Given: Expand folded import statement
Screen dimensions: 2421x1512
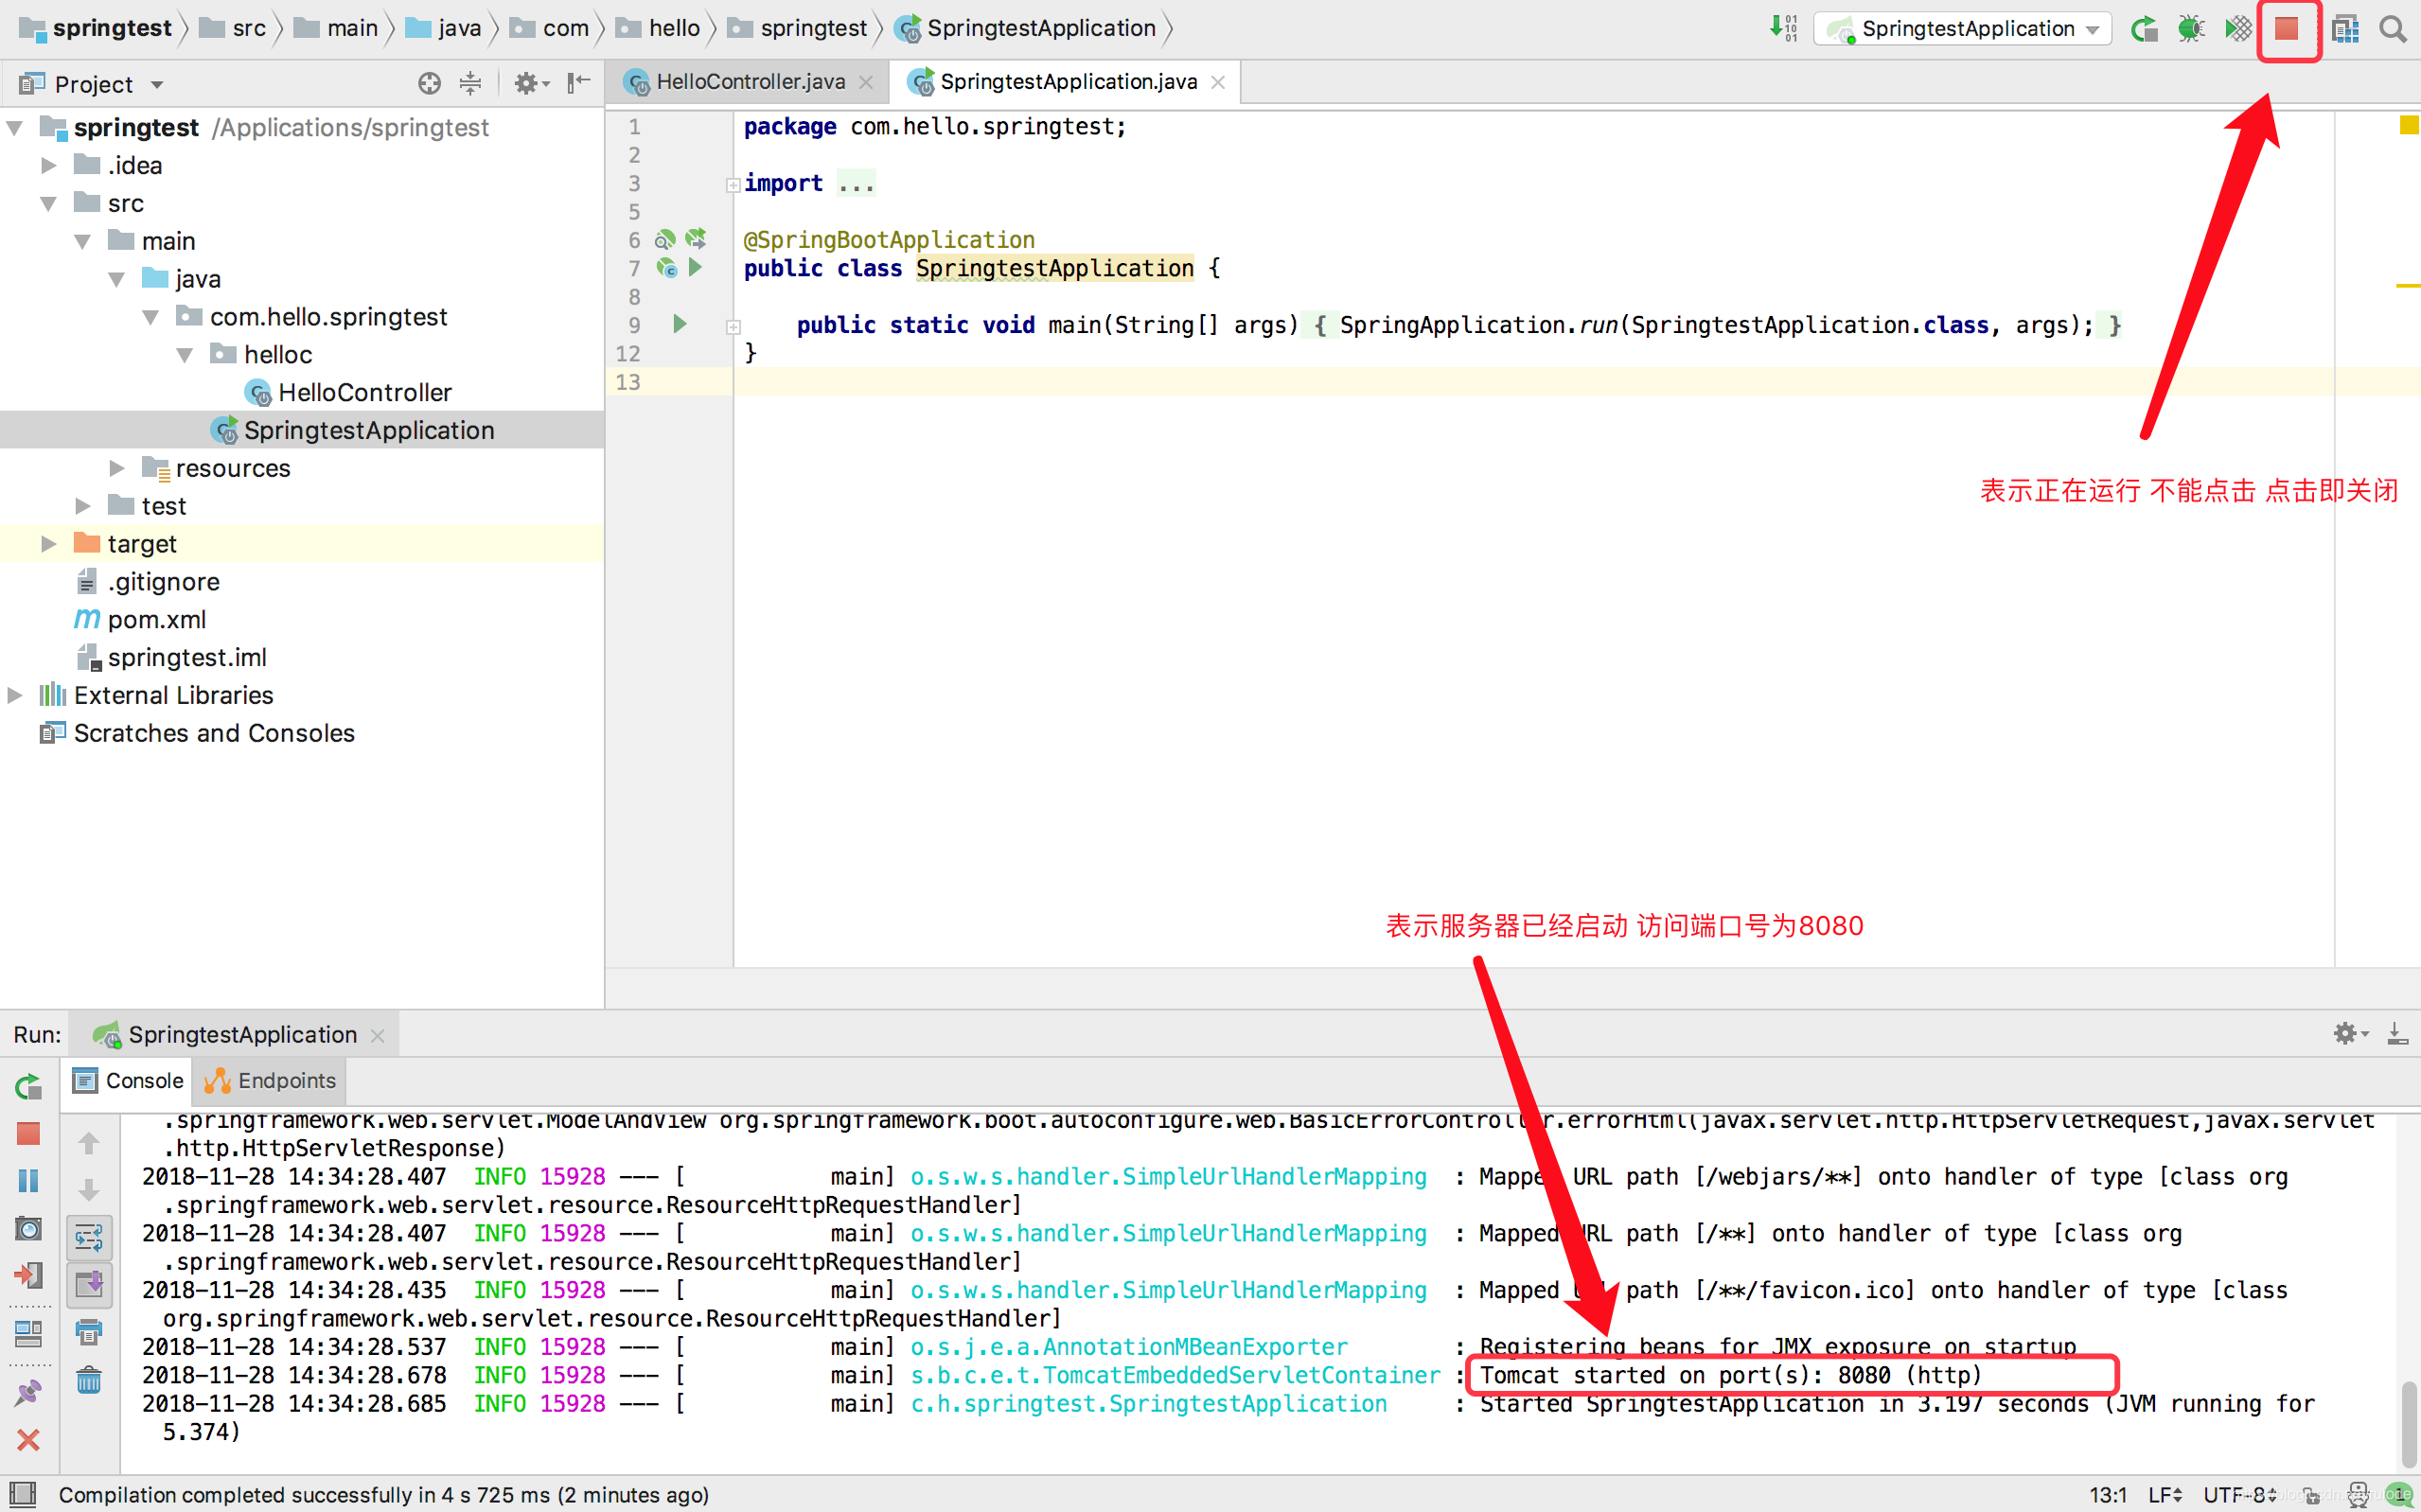Looking at the screenshot, I should [733, 184].
